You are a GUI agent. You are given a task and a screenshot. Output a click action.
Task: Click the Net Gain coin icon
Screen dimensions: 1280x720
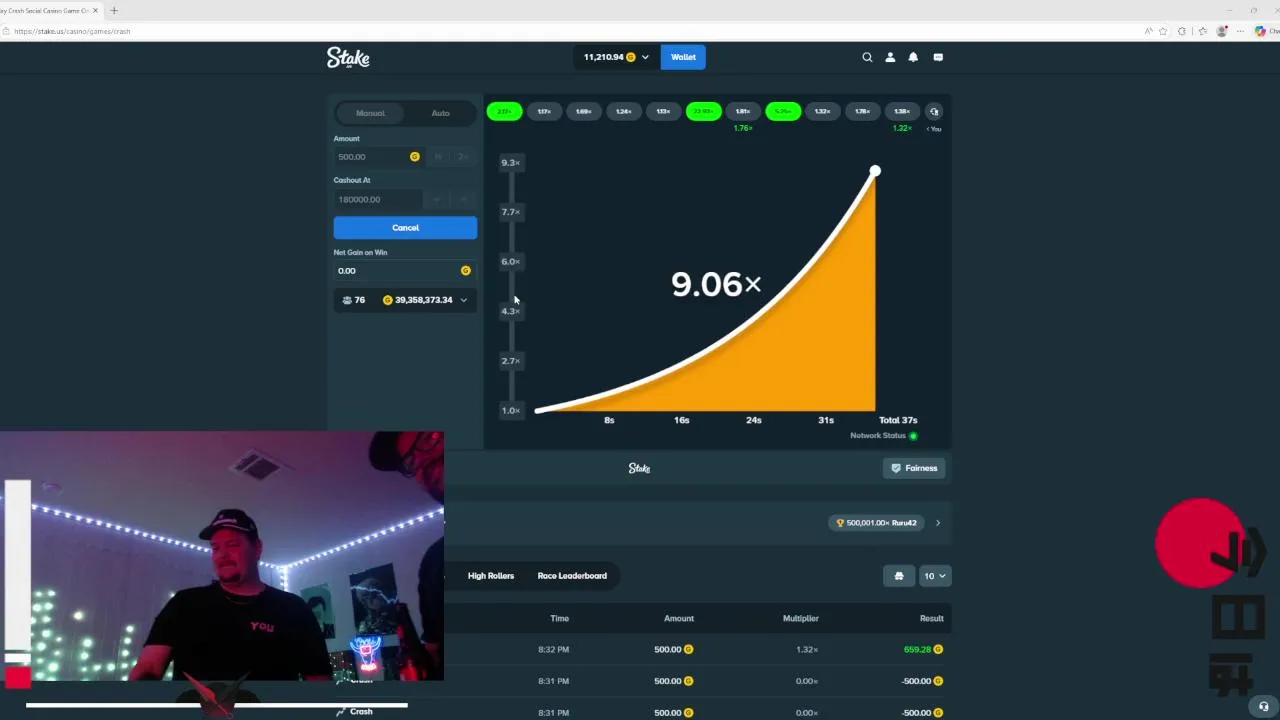click(x=465, y=271)
